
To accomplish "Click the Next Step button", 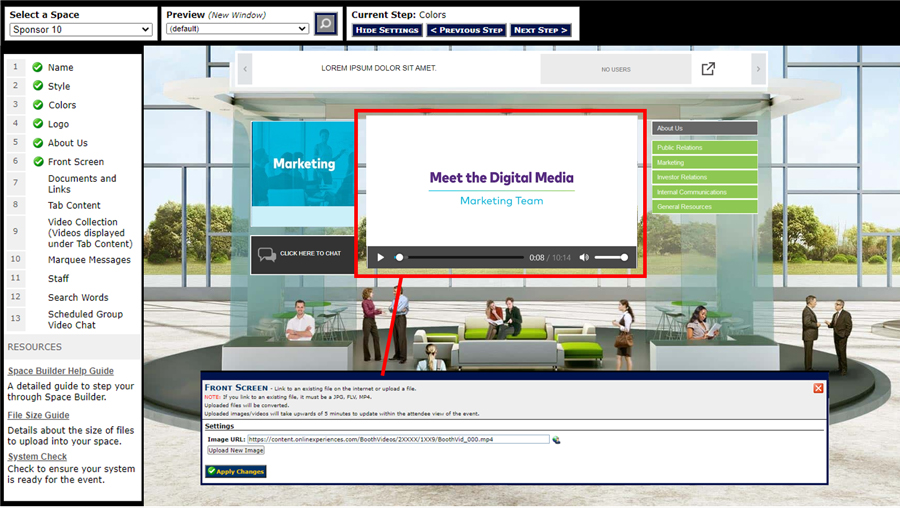I will (x=540, y=30).
